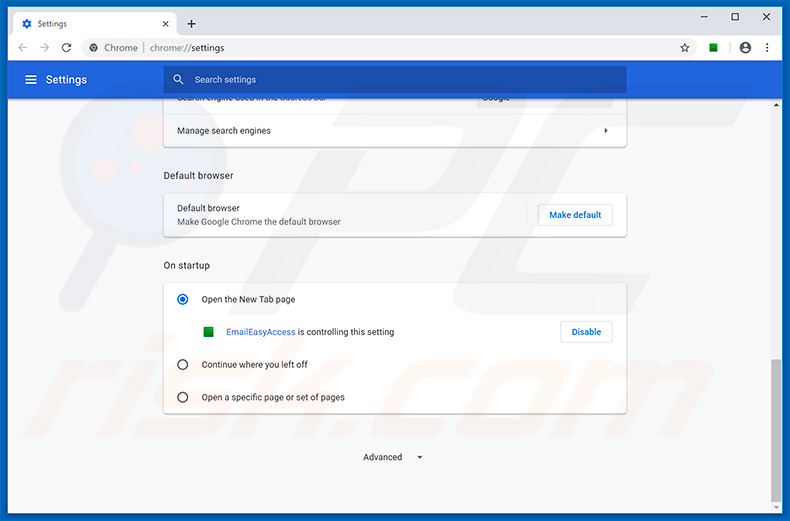790x521 pixels.
Task: Select Open a specific page or set of pages
Action: pos(182,397)
